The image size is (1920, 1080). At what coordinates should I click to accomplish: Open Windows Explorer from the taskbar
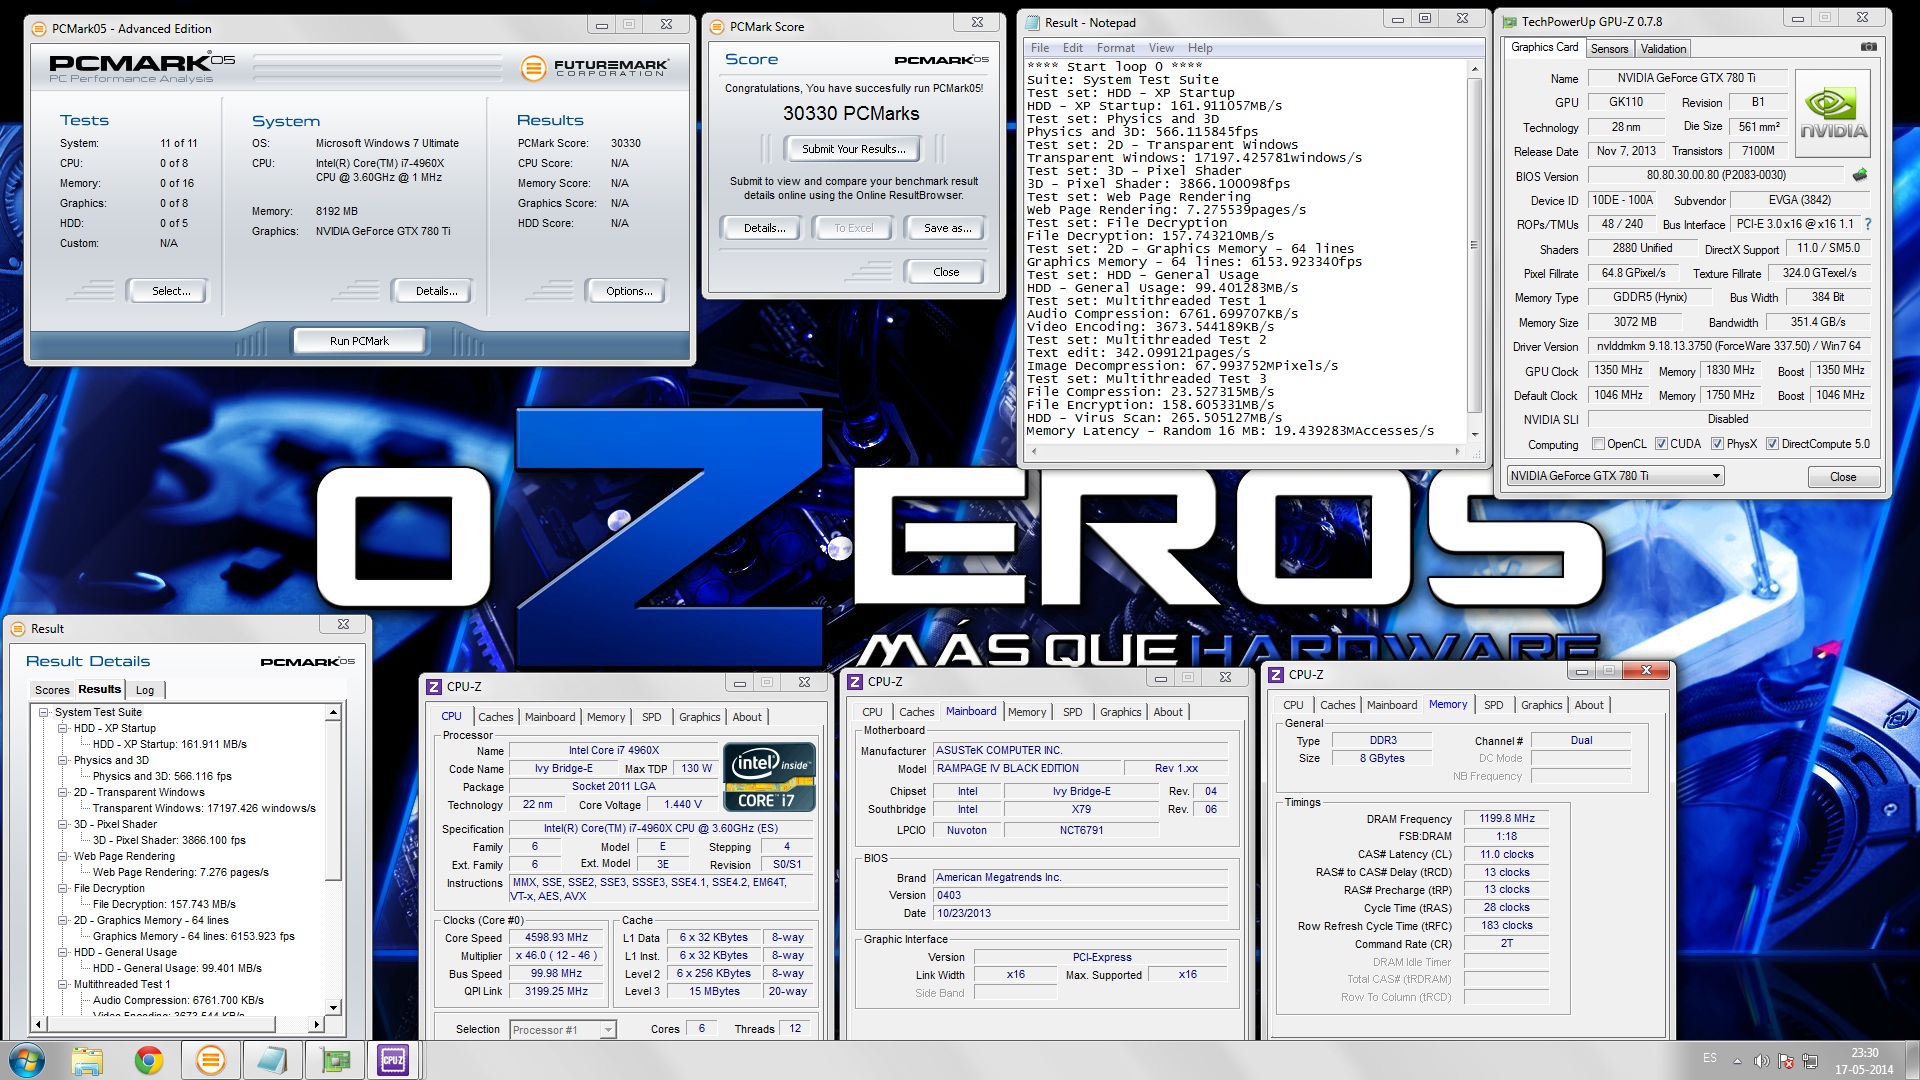[x=87, y=1060]
